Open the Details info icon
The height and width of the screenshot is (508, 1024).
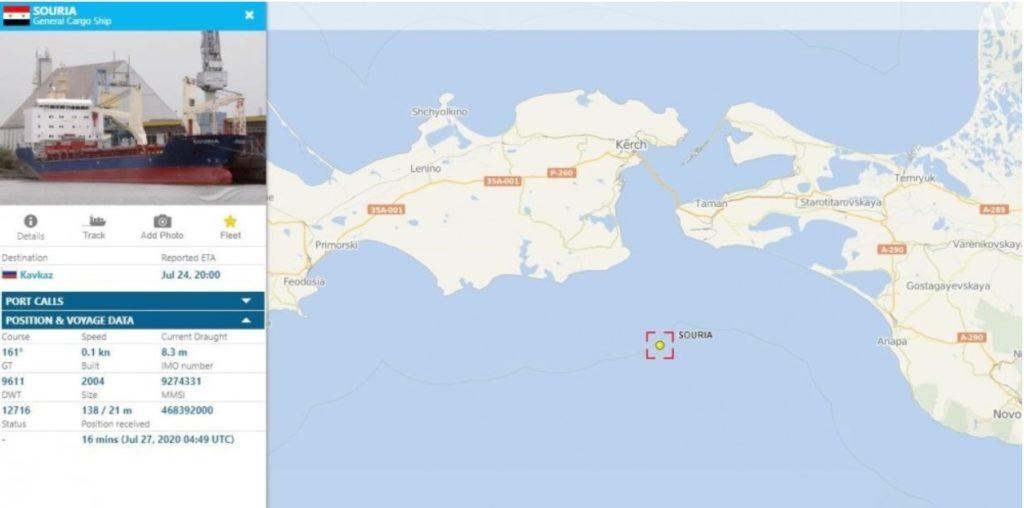[x=31, y=221]
